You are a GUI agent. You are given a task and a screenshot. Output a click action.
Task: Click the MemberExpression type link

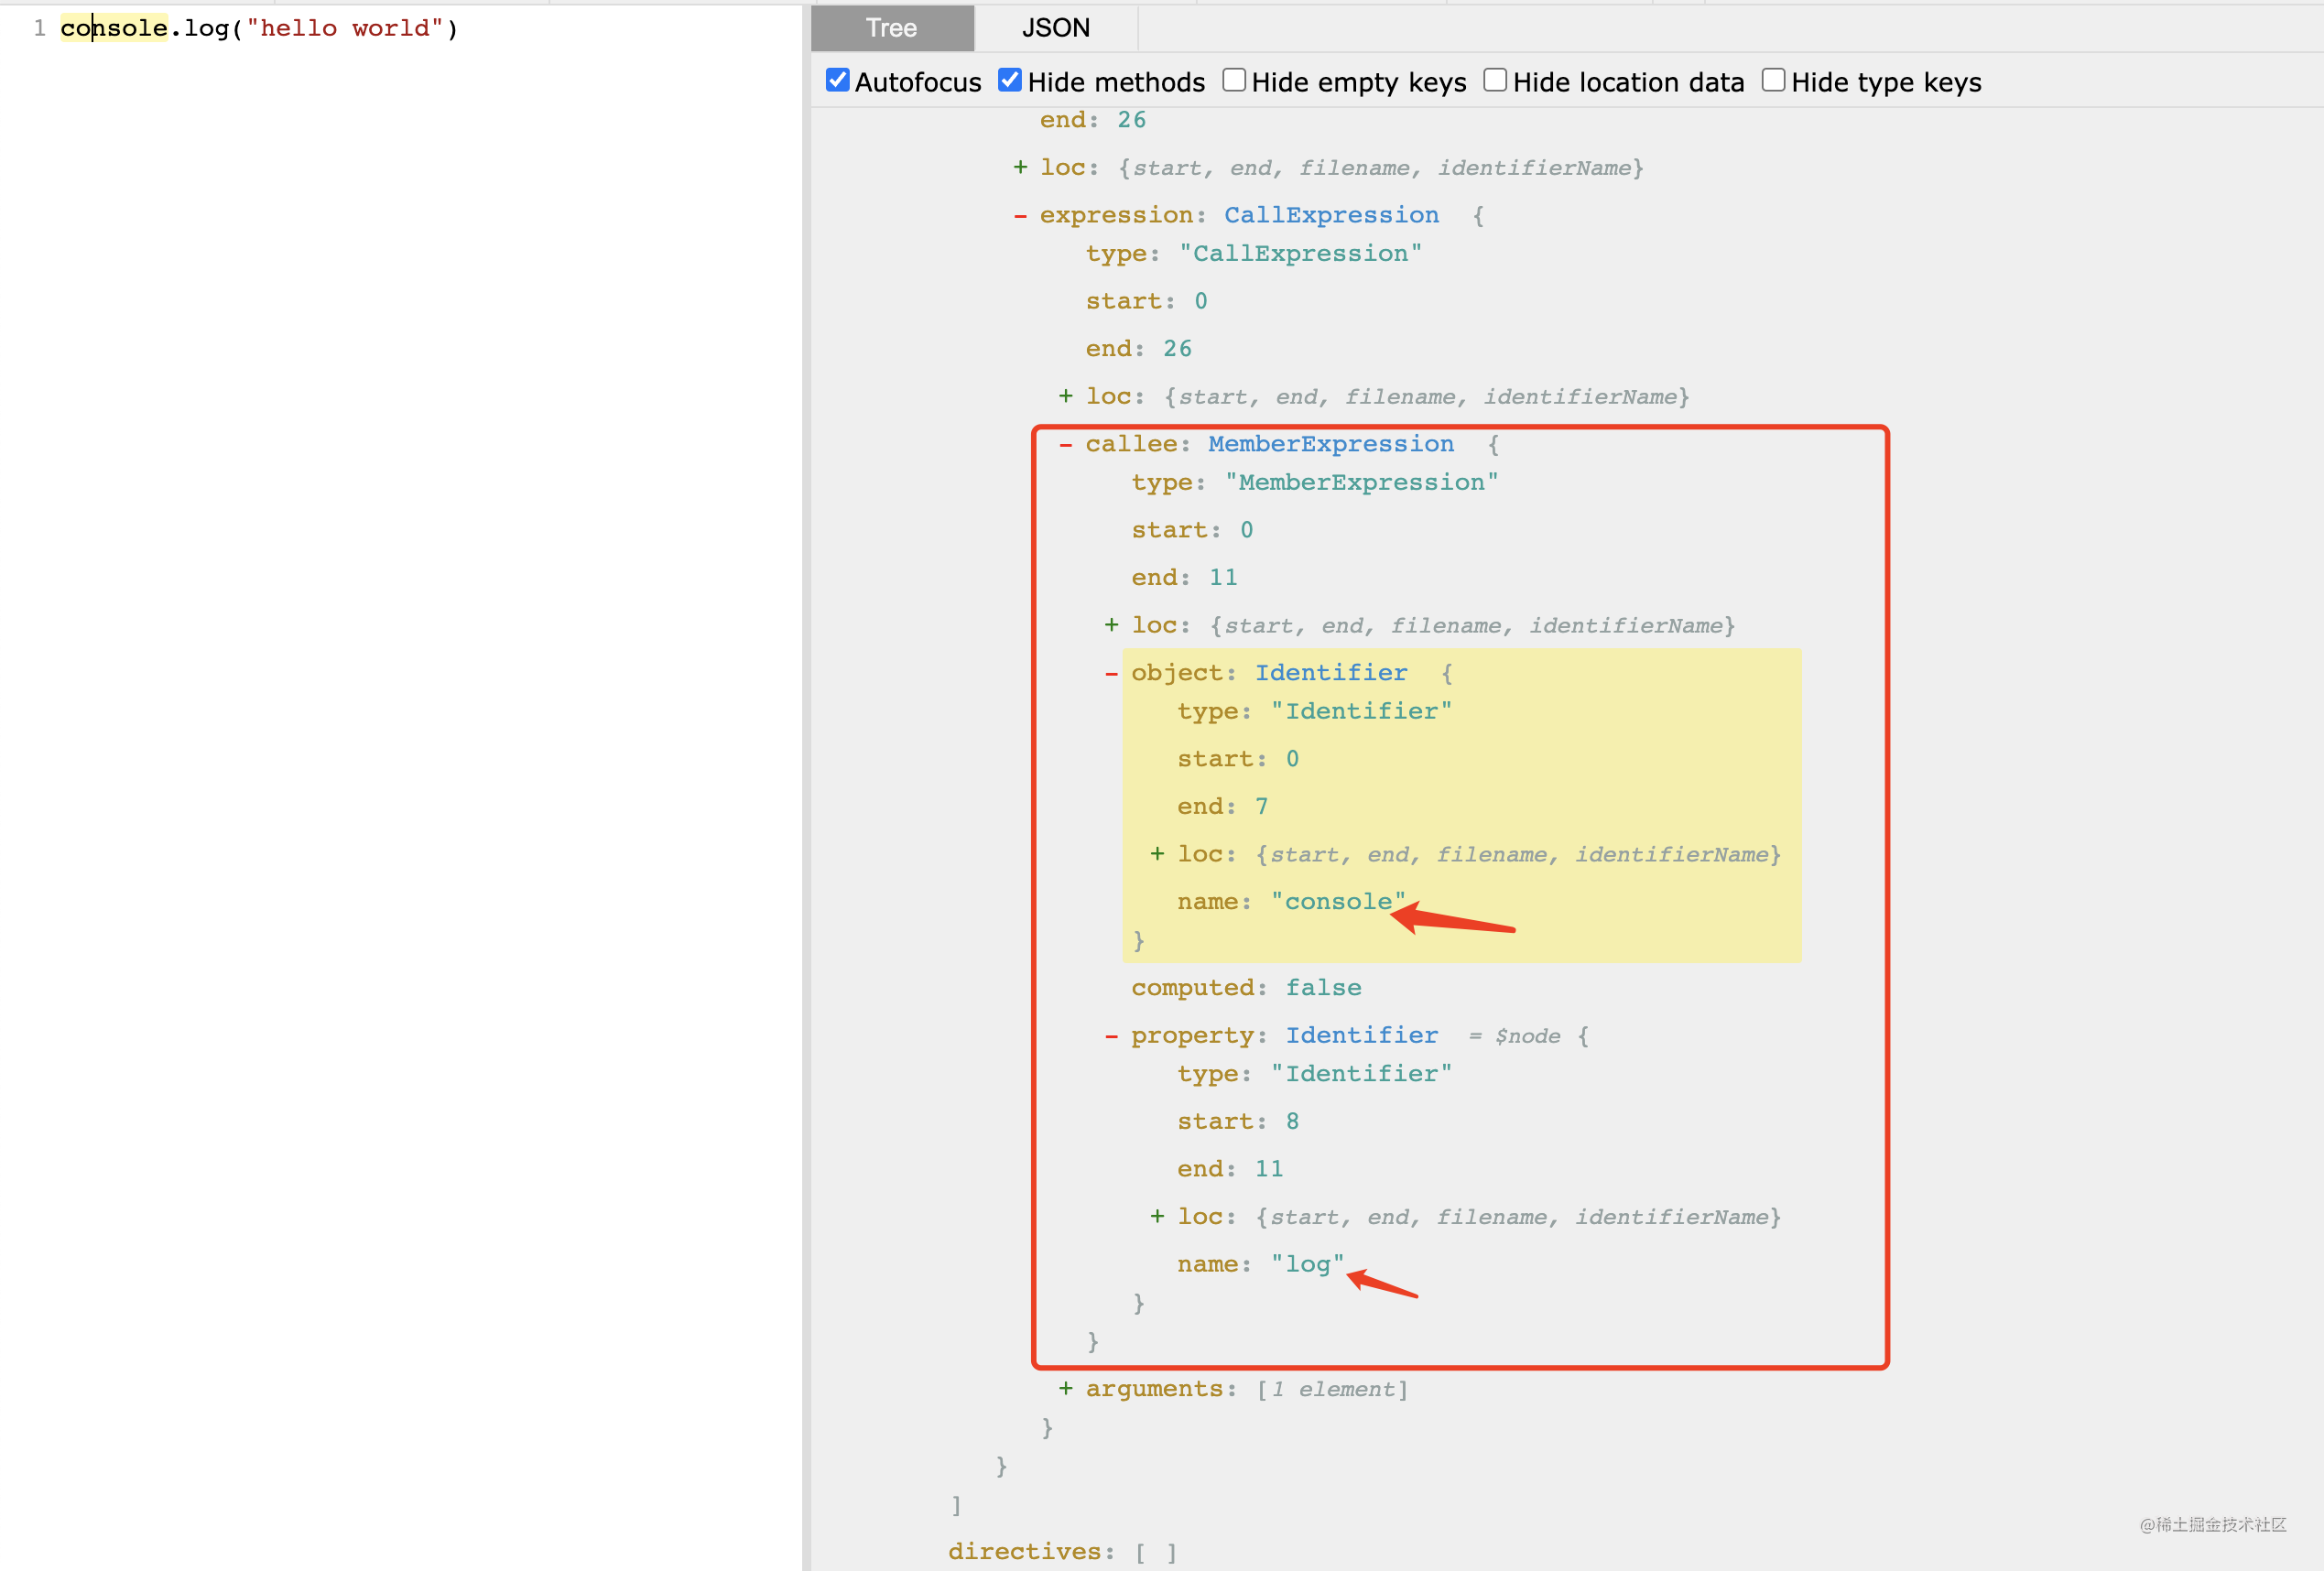coord(1330,444)
